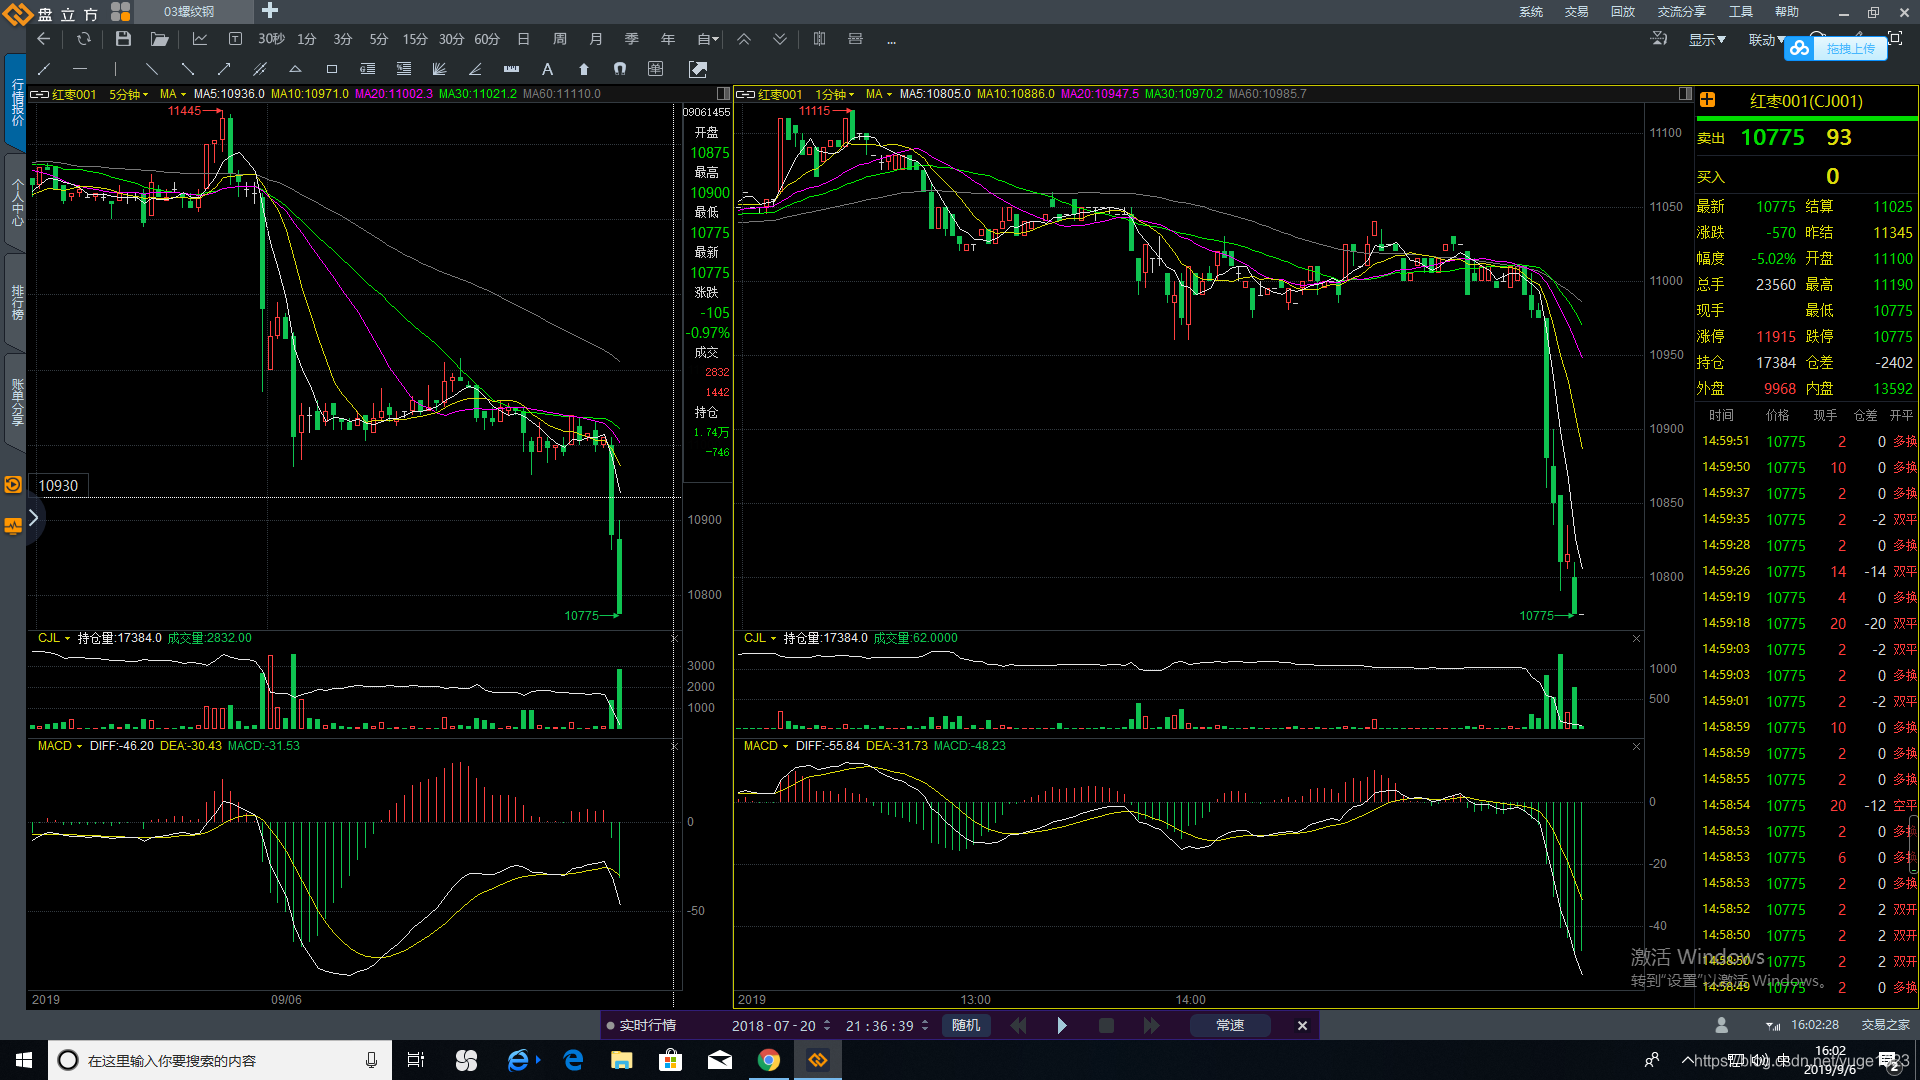
Task: Select the ruler measurement tool
Action: [x=511, y=69]
